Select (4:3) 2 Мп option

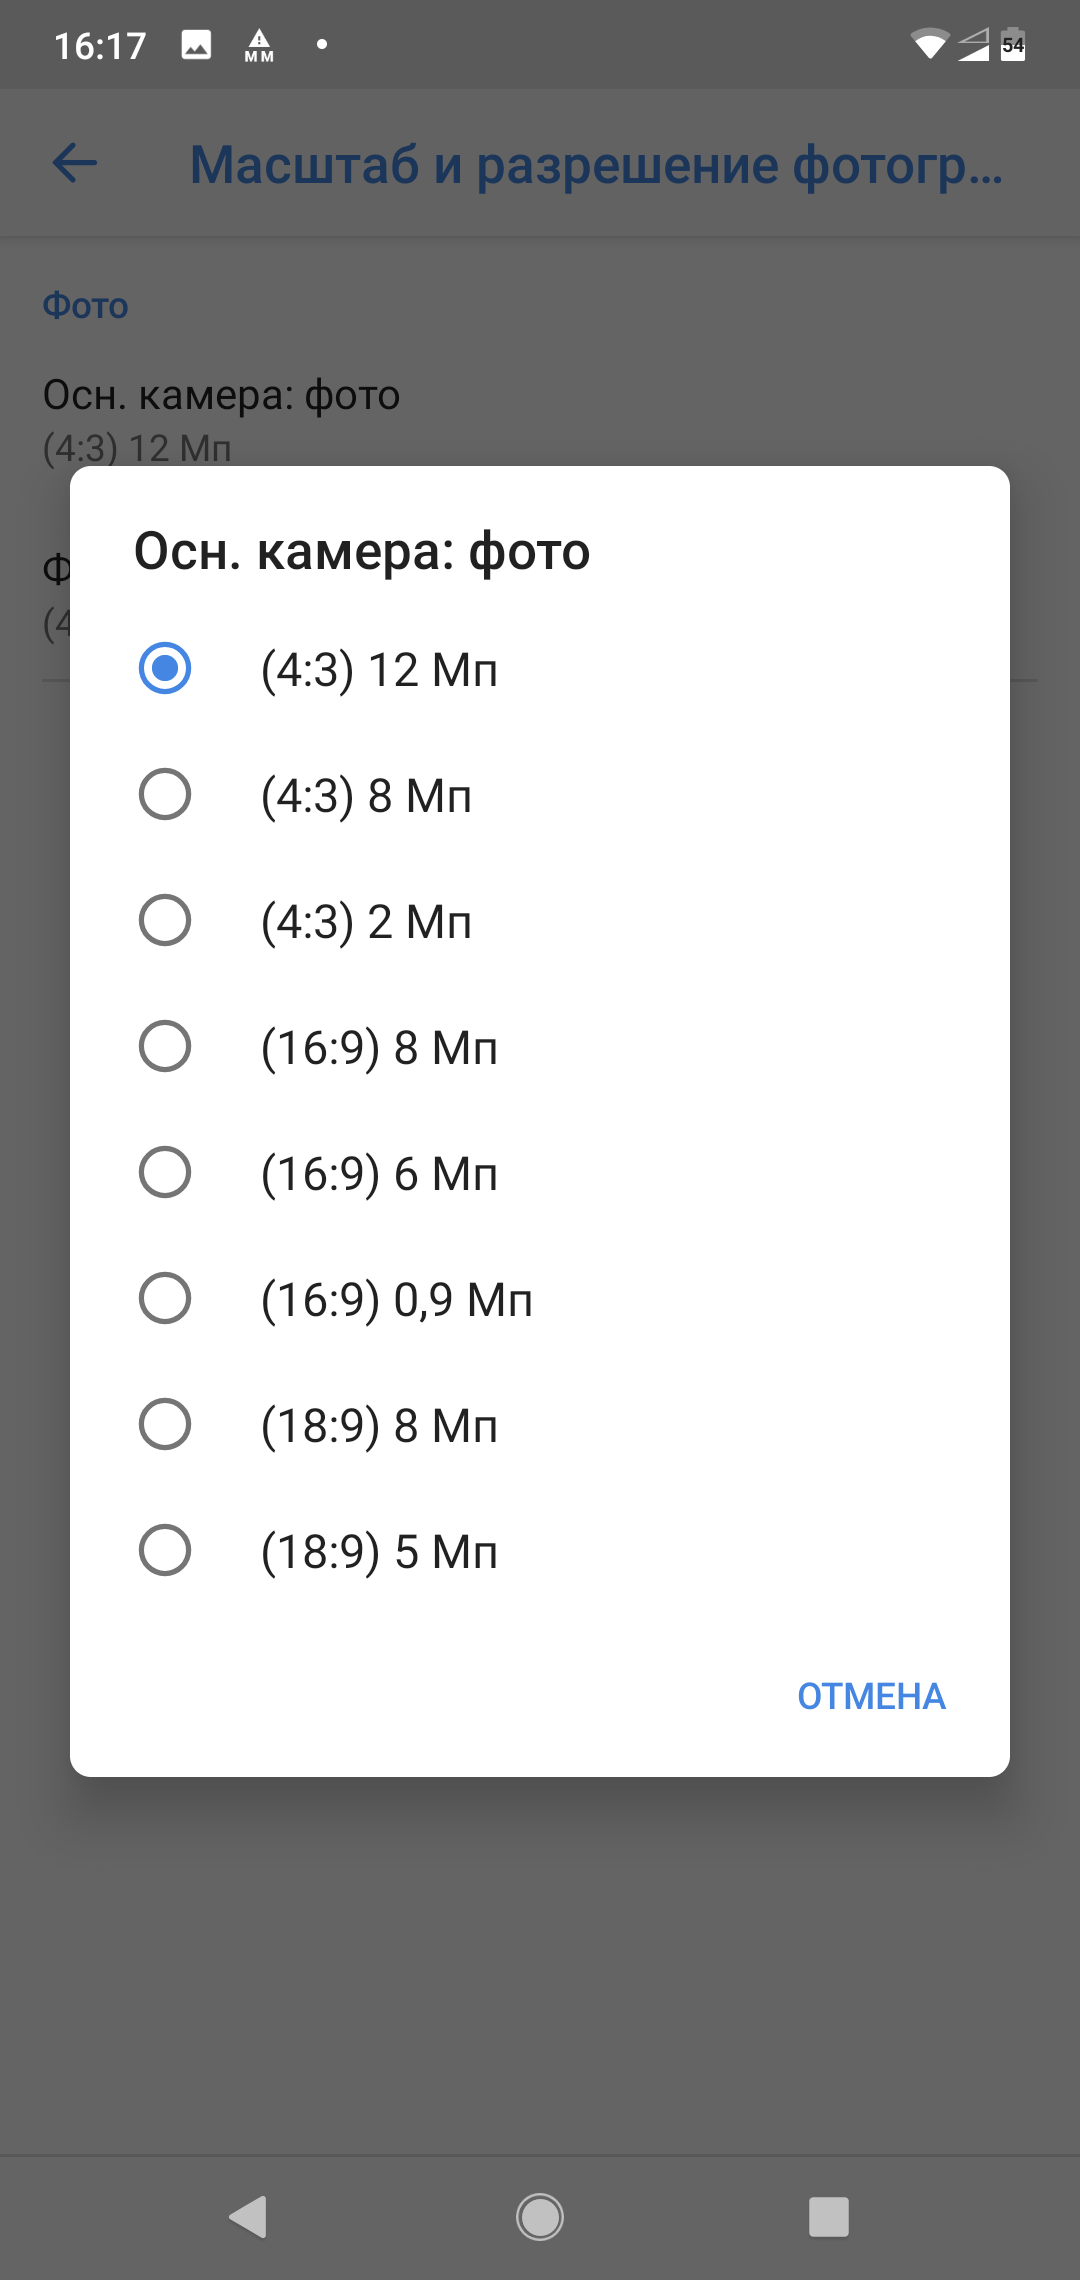[x=165, y=920]
